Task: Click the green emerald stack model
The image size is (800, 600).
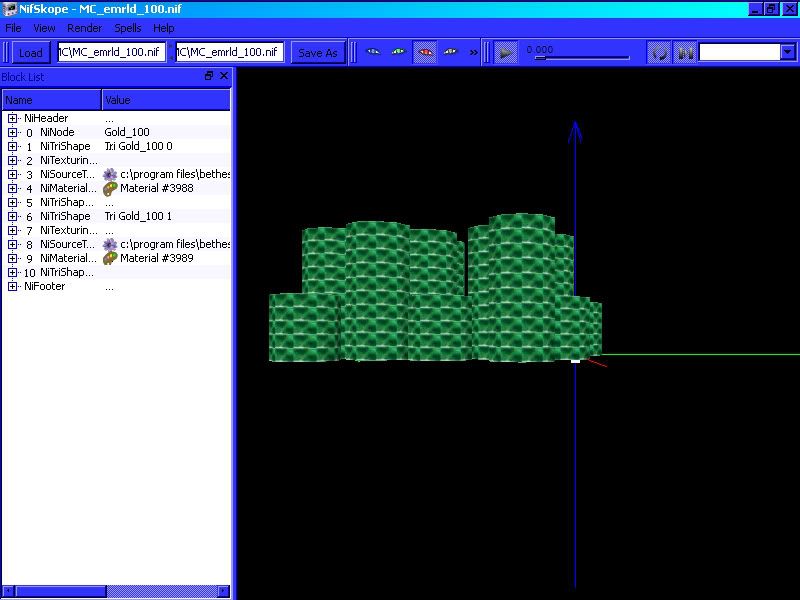Action: [435, 288]
